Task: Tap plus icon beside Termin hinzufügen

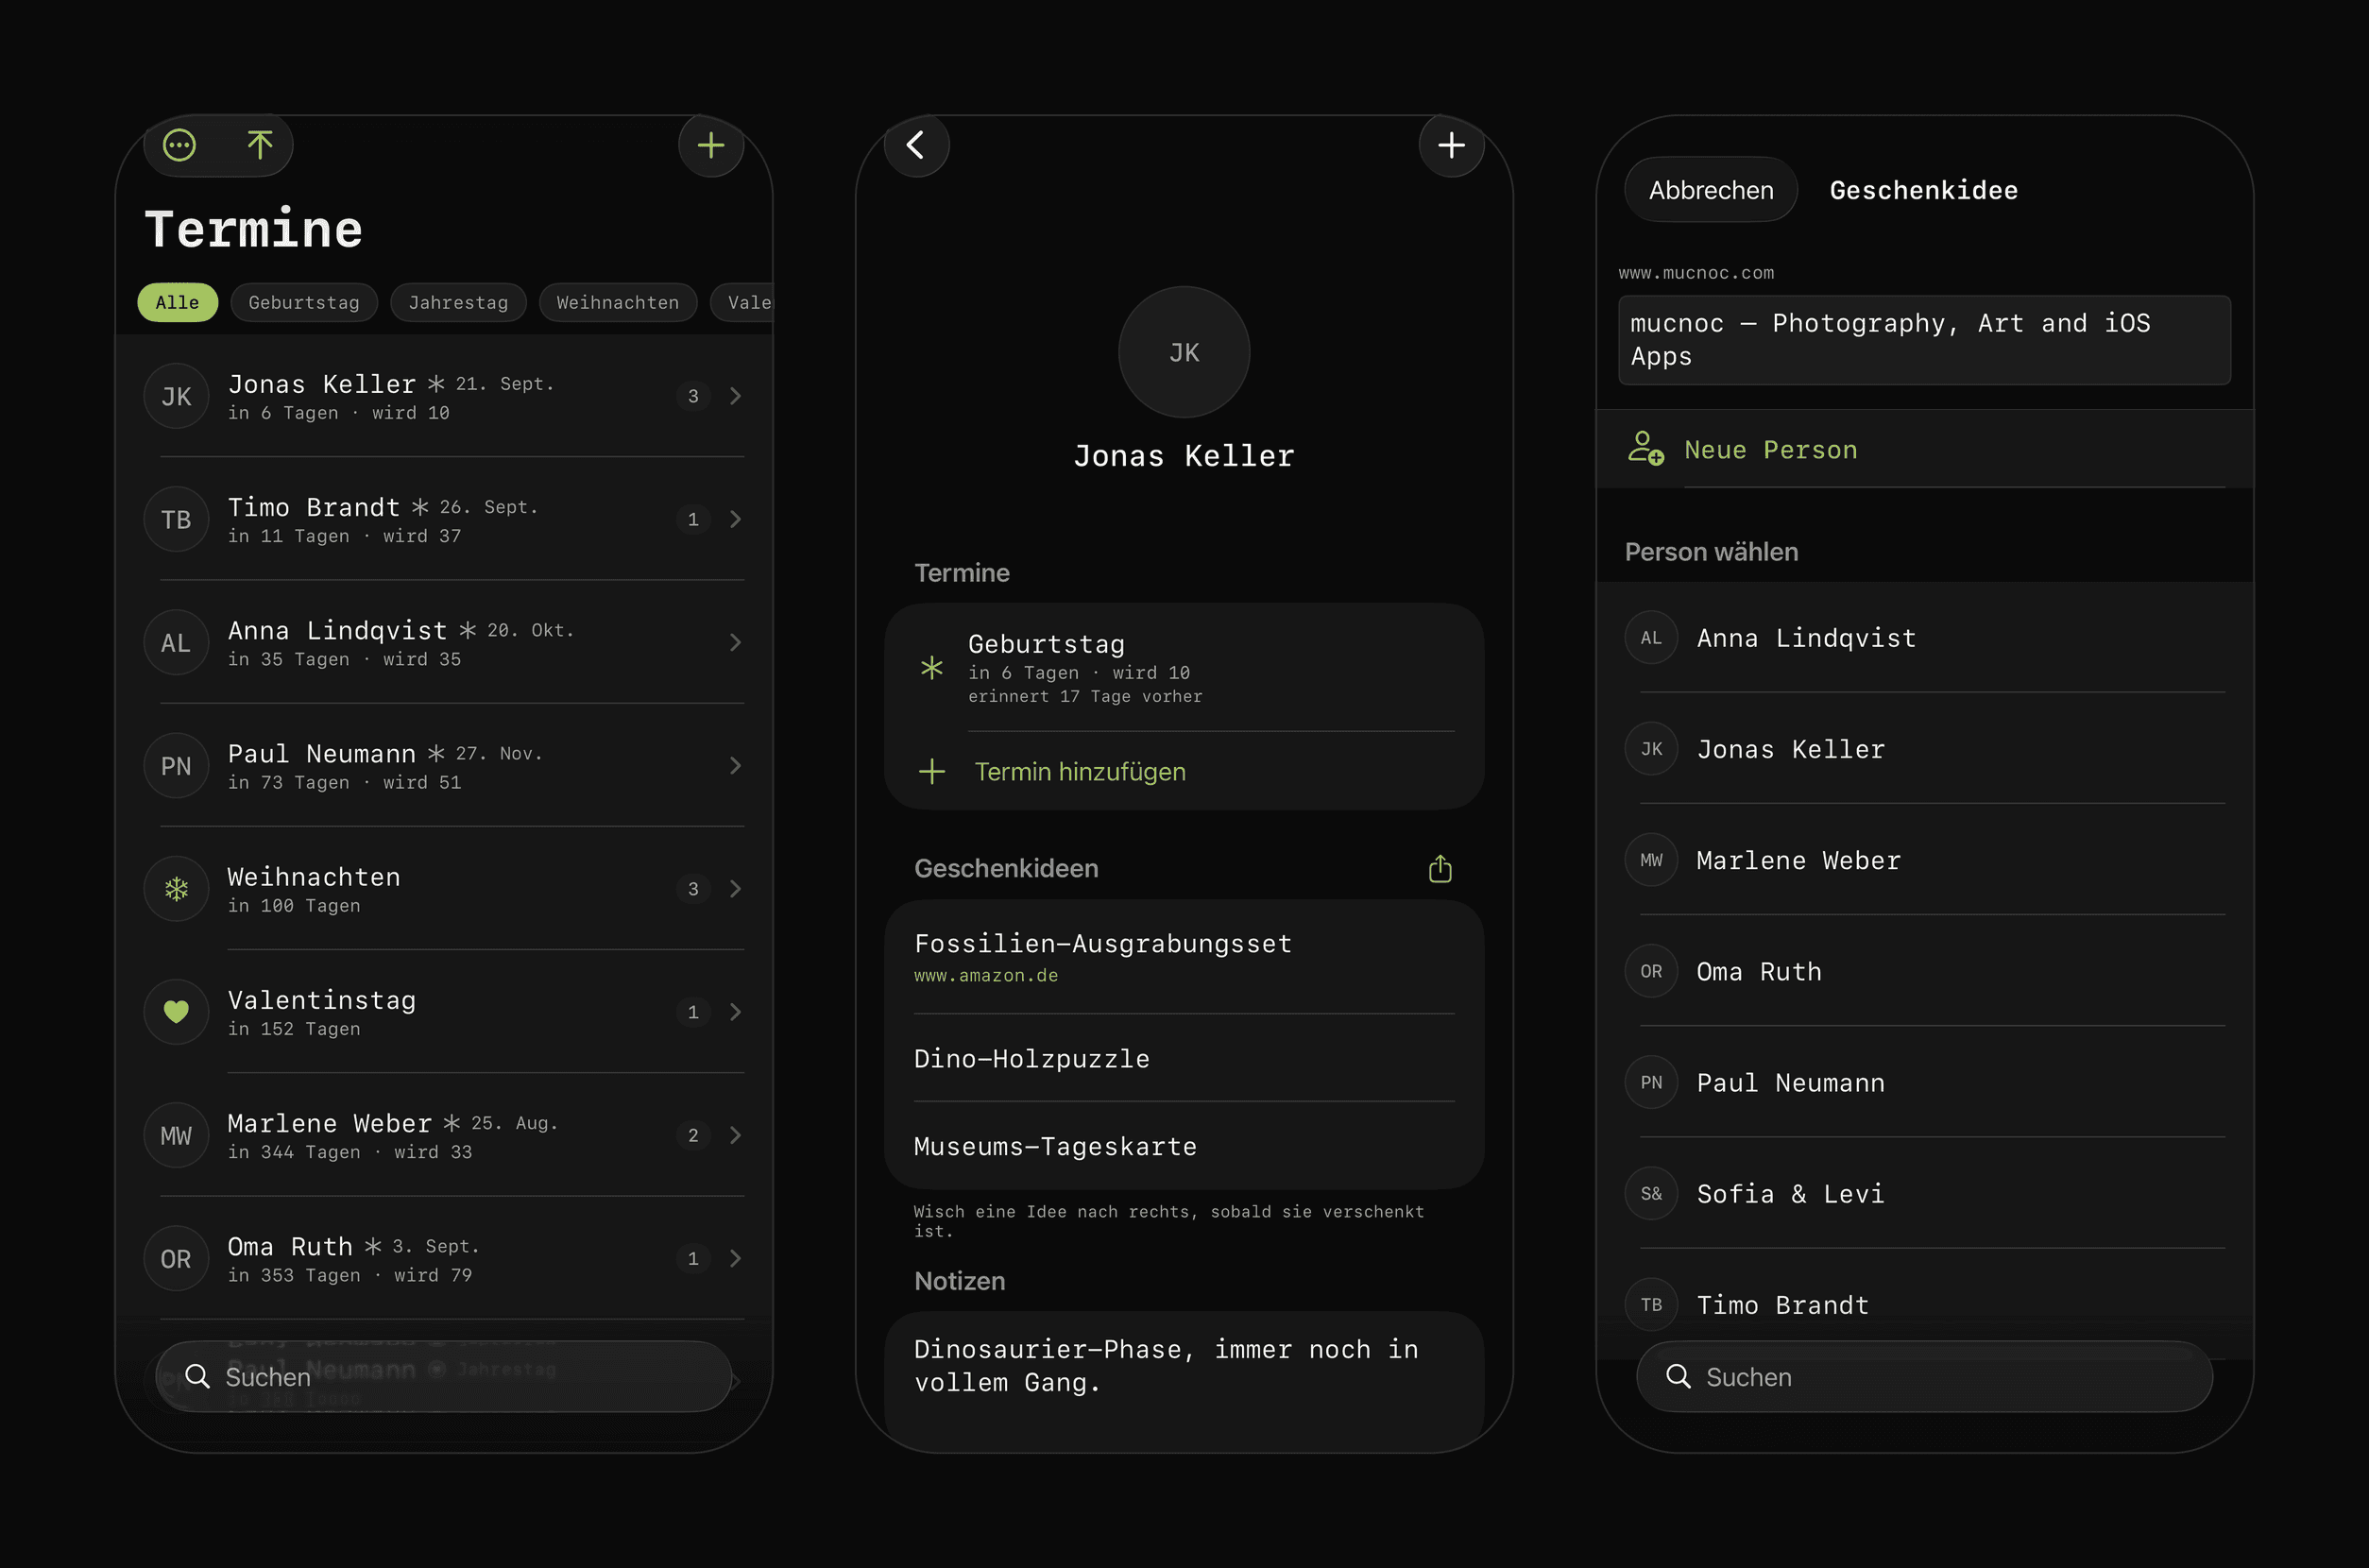Action: pos(932,771)
